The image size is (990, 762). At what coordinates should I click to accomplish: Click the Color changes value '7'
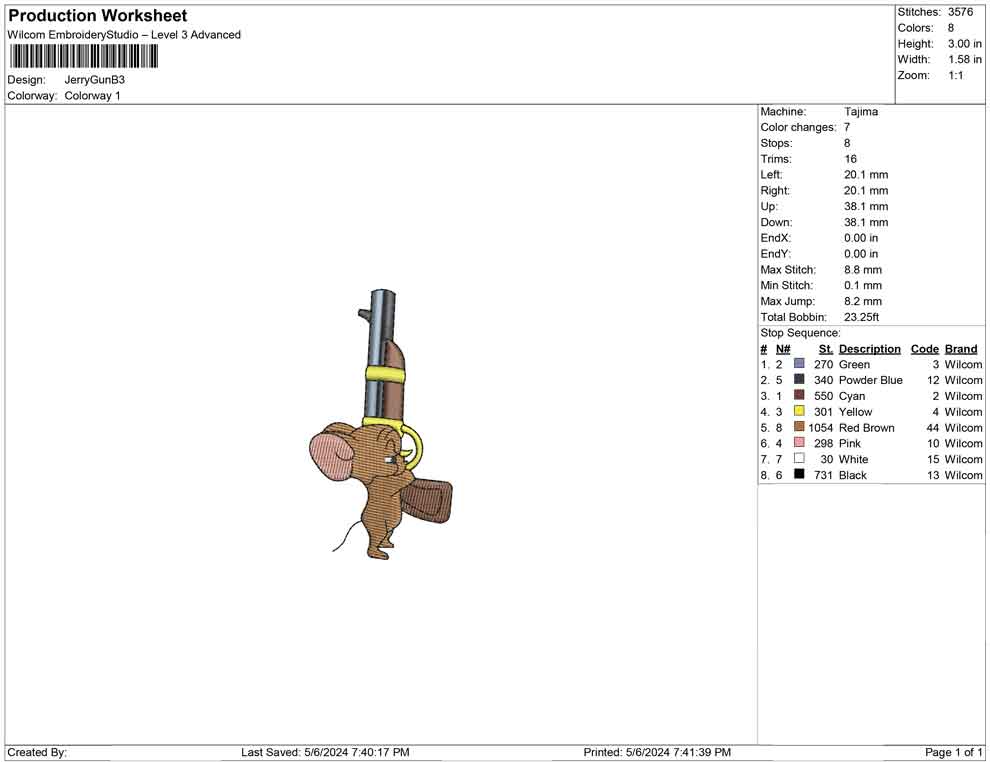pos(847,127)
